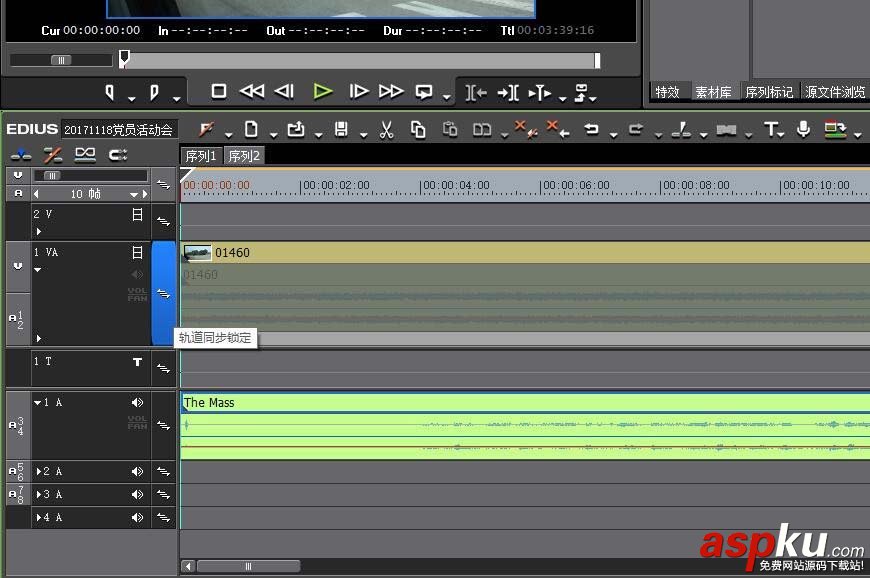
Task: Expand the 2 A audio track
Action: (39, 471)
